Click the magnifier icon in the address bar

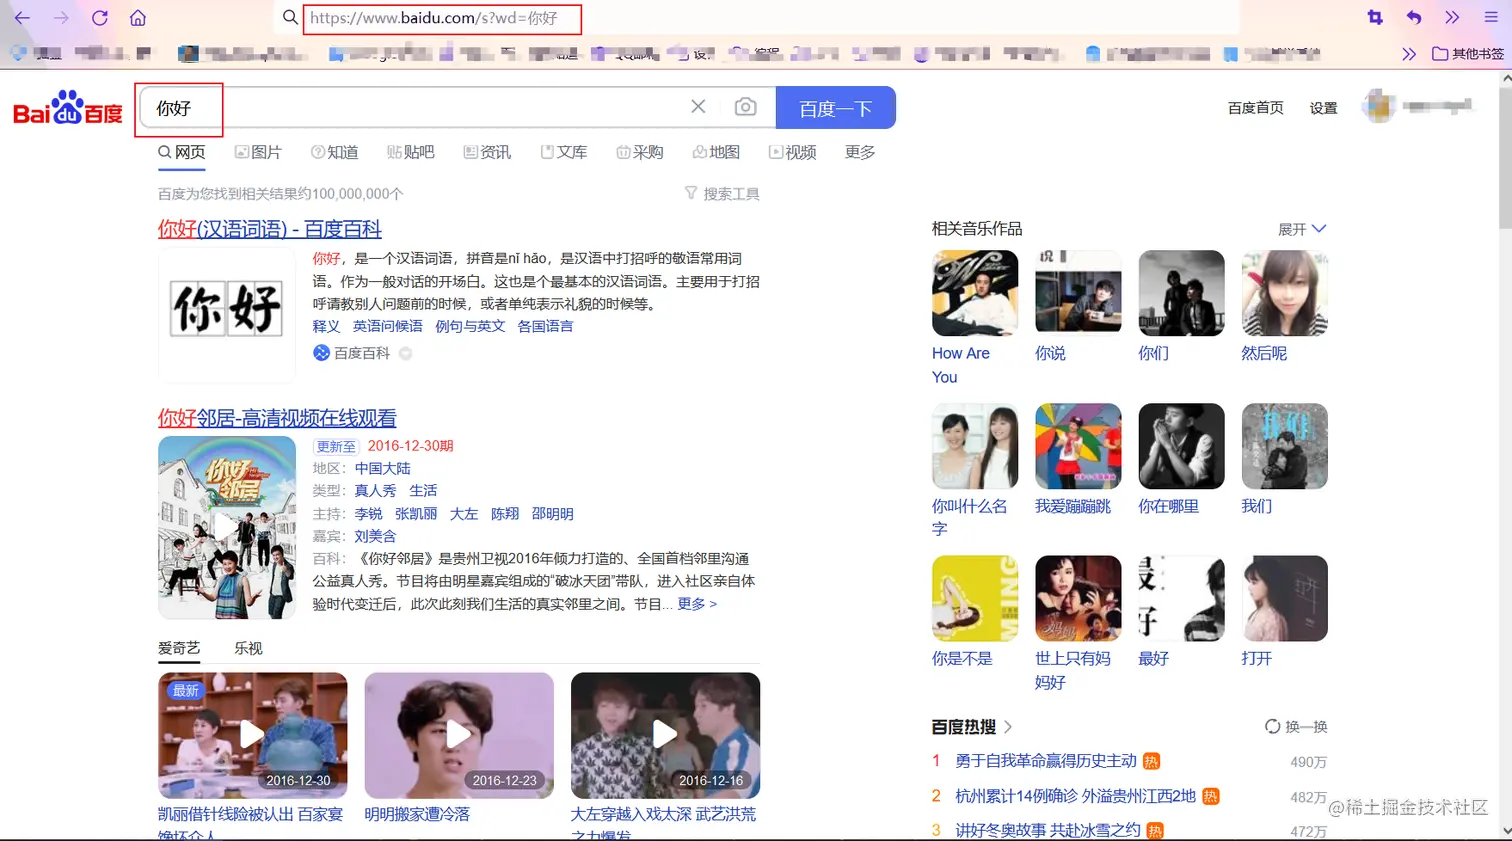[290, 17]
